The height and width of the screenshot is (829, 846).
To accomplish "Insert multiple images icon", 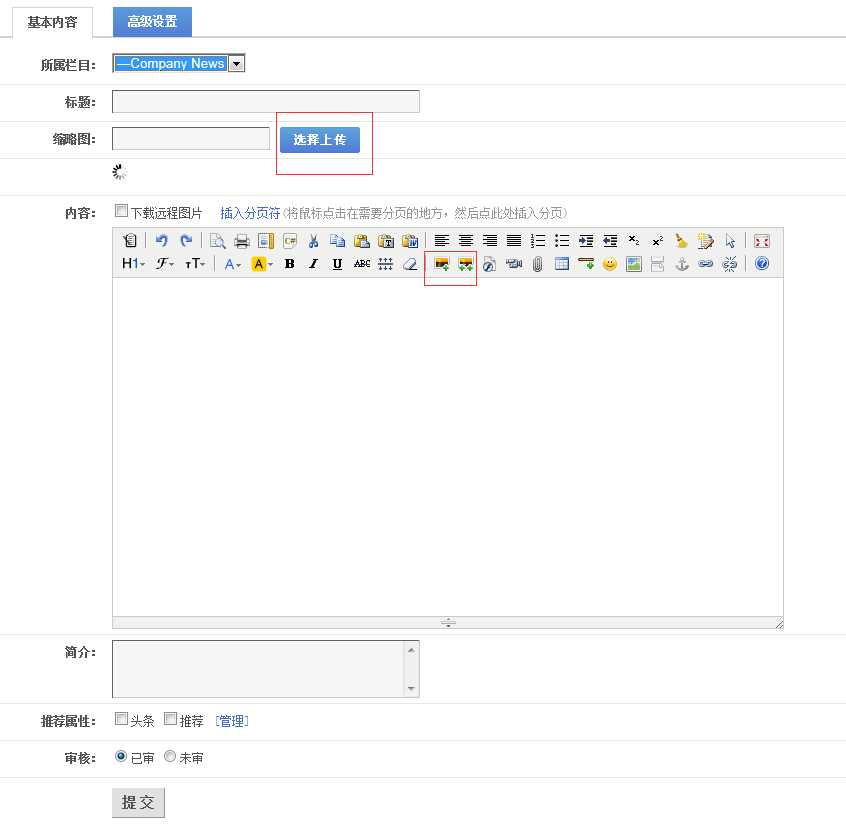I will pyautogui.click(x=466, y=264).
